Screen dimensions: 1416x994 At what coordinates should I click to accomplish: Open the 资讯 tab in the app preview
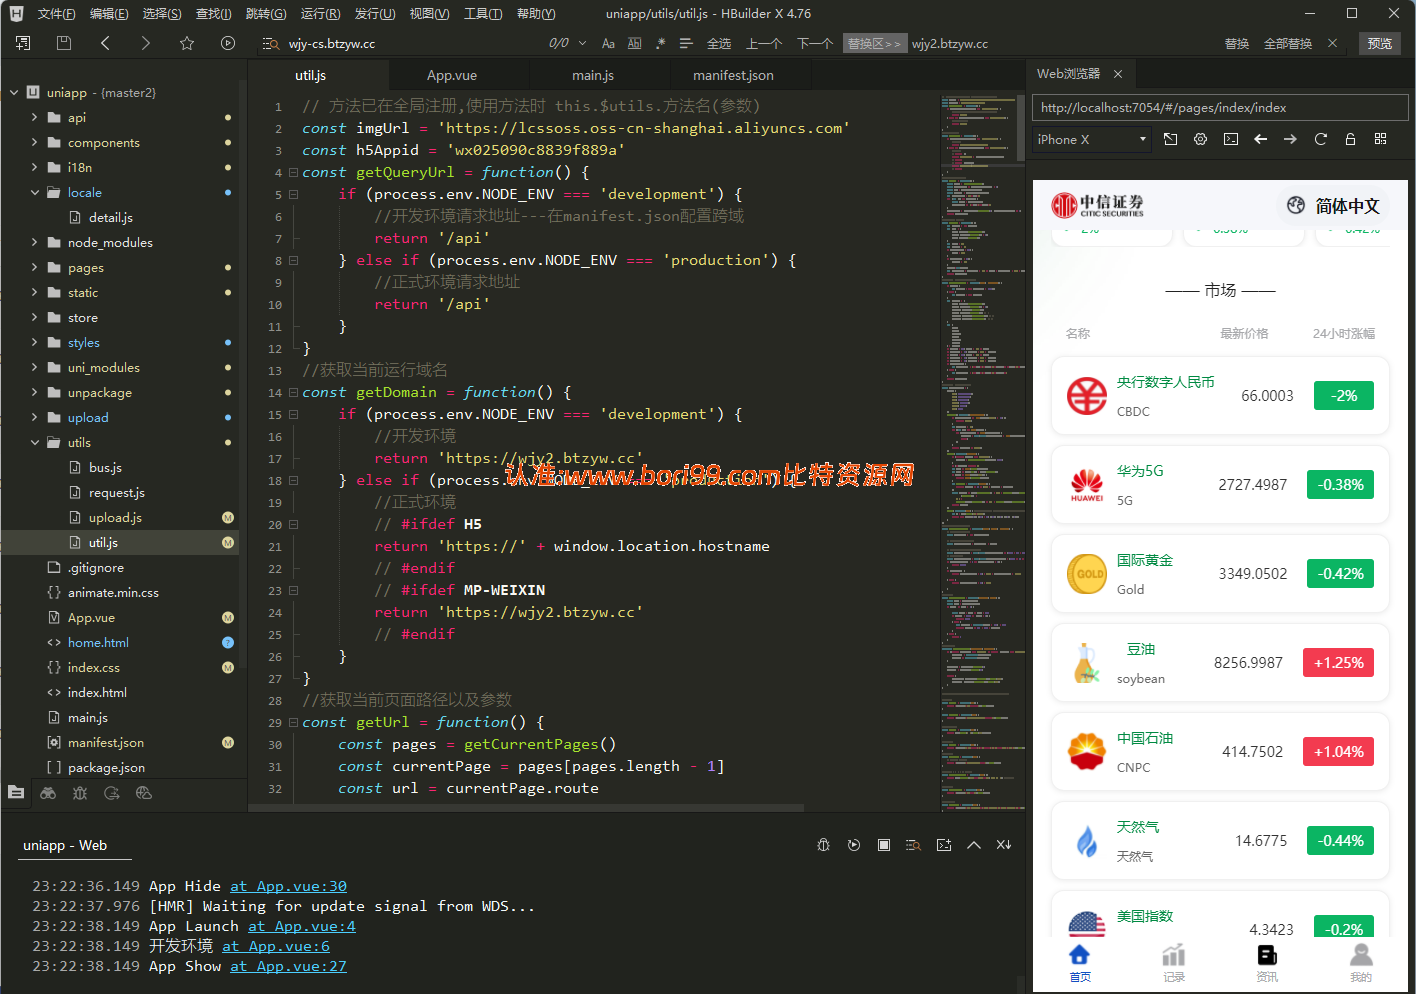[x=1267, y=964]
